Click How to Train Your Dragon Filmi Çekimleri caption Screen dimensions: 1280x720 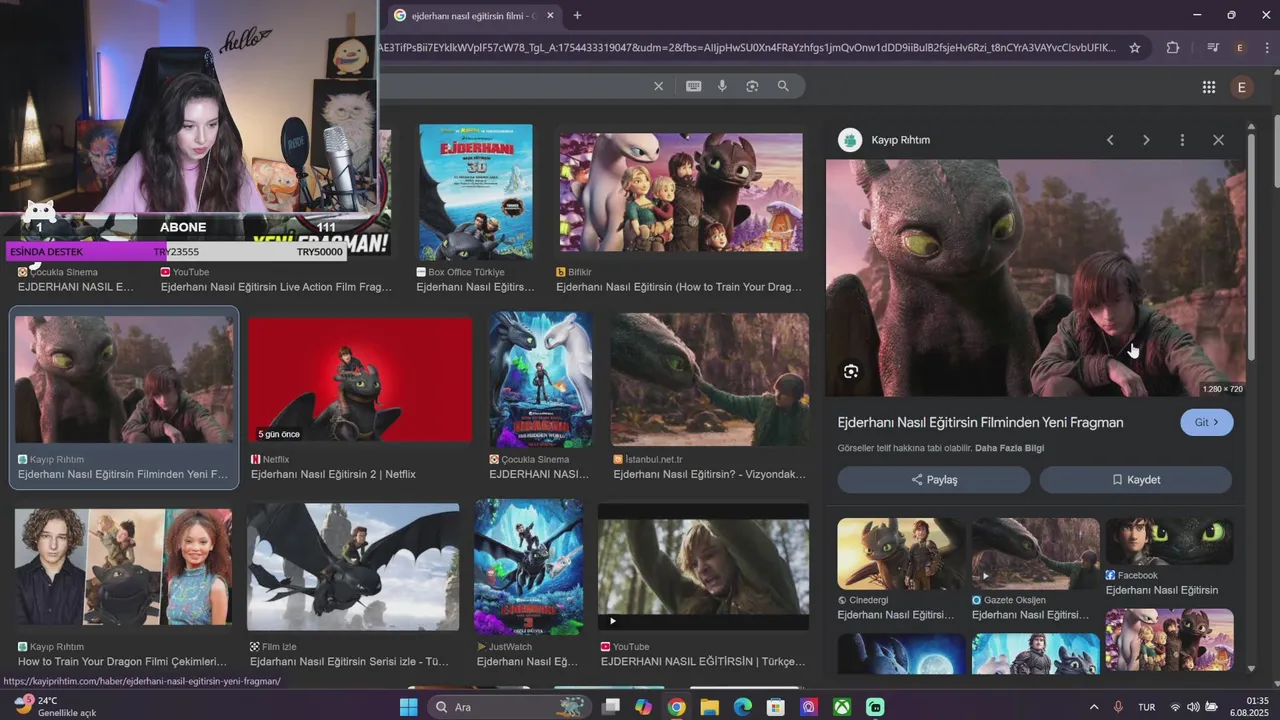click(x=123, y=661)
